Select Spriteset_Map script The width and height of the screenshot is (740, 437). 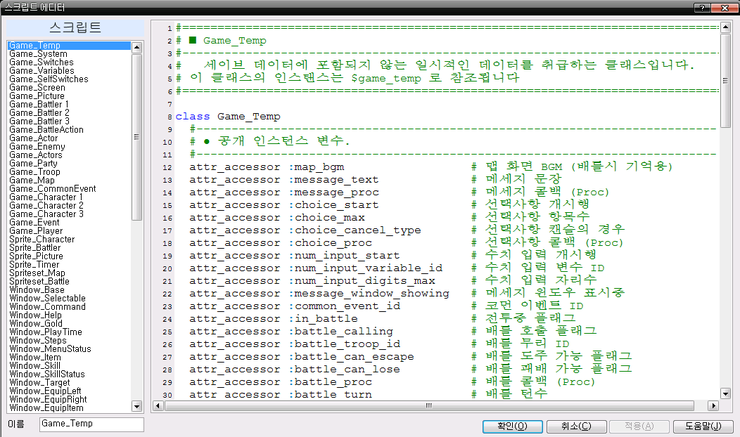point(69,273)
